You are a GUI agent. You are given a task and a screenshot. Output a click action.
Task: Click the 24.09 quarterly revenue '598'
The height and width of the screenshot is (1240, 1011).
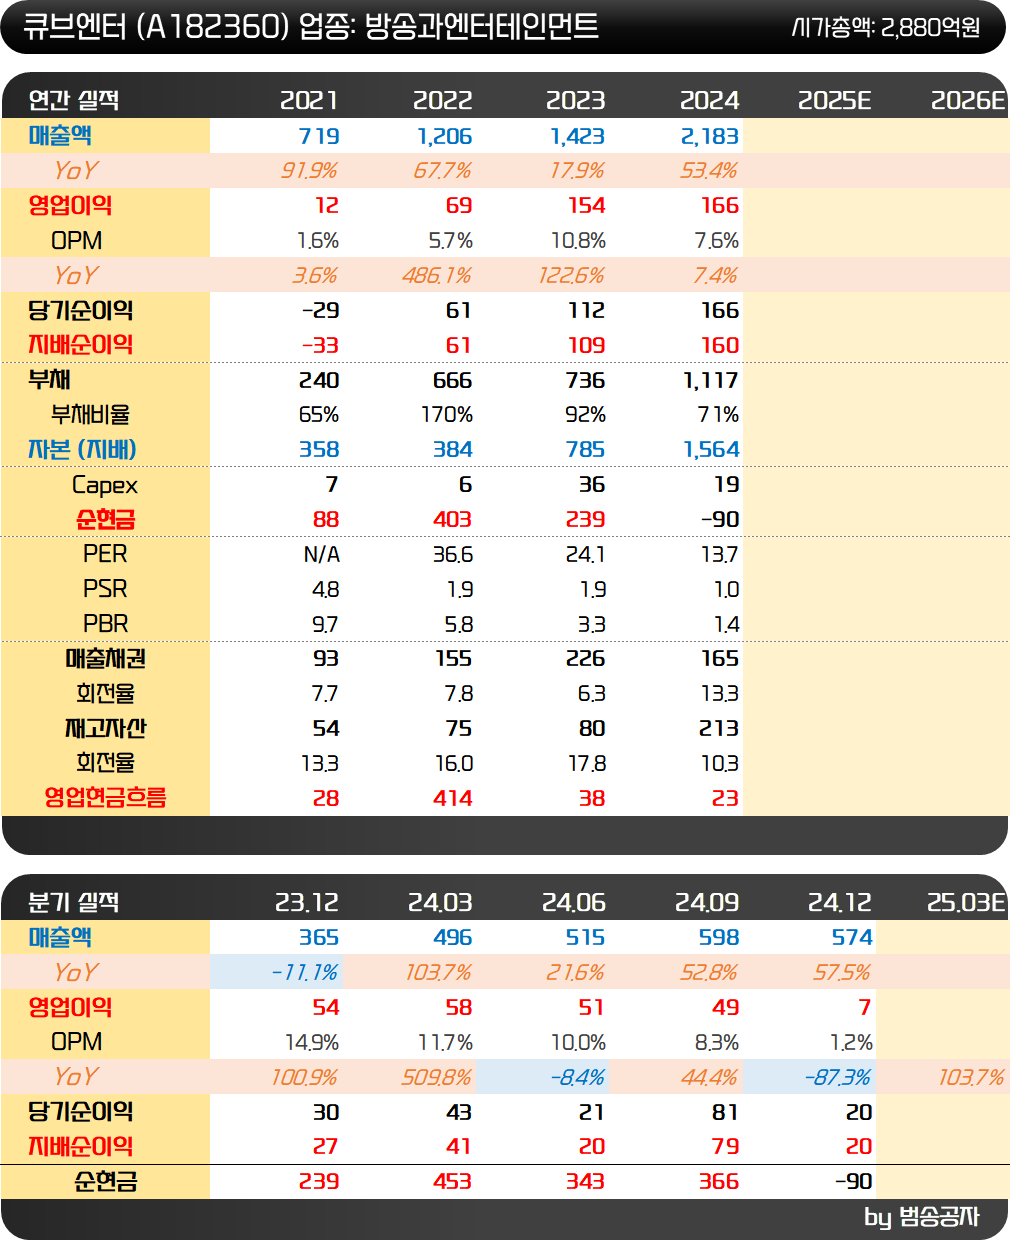click(719, 937)
